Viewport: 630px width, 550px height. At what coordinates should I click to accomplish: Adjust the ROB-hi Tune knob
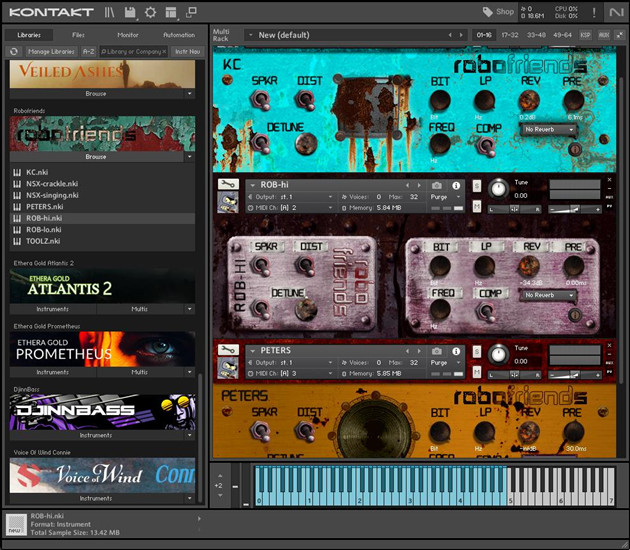tap(497, 188)
